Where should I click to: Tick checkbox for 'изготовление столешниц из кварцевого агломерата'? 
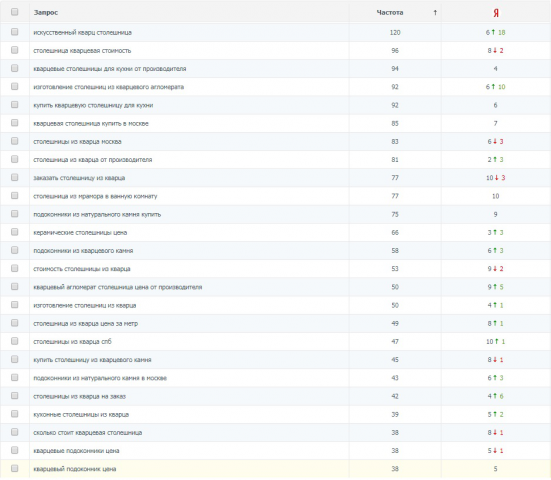coord(14,86)
